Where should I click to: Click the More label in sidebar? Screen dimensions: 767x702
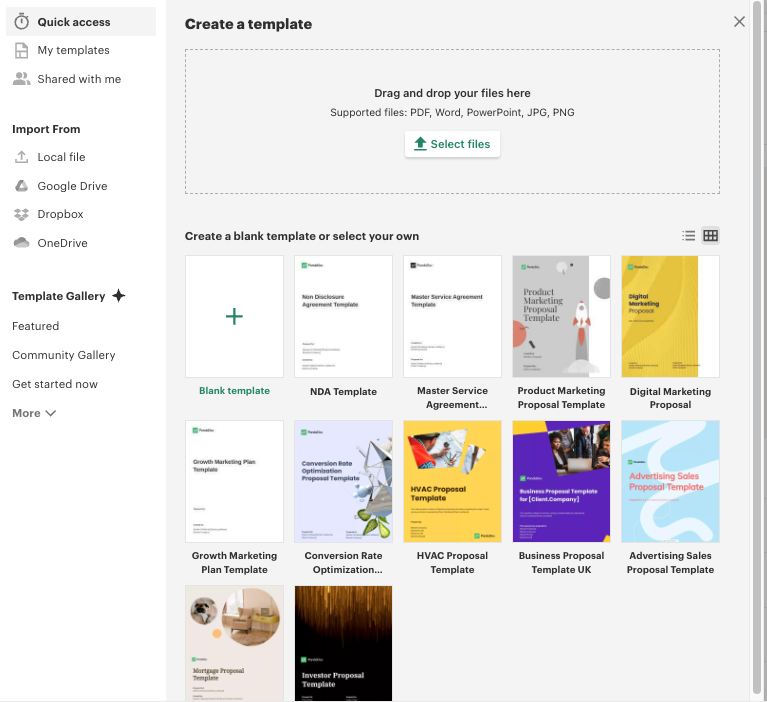(26, 413)
